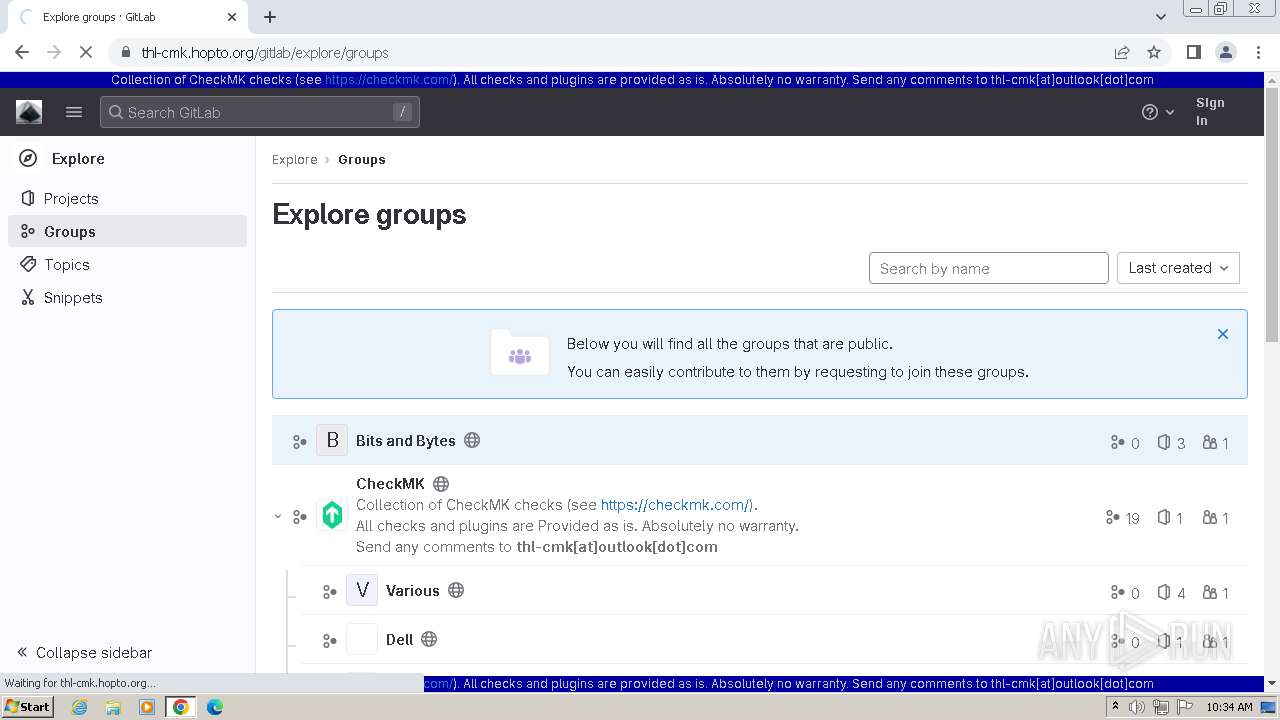This screenshot has height=720, width=1280.
Task: Open the tab search dropdown
Action: (1160, 17)
